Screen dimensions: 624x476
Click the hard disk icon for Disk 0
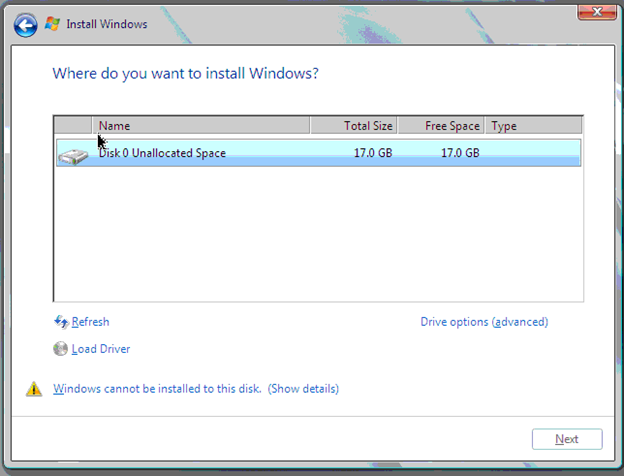[73, 156]
